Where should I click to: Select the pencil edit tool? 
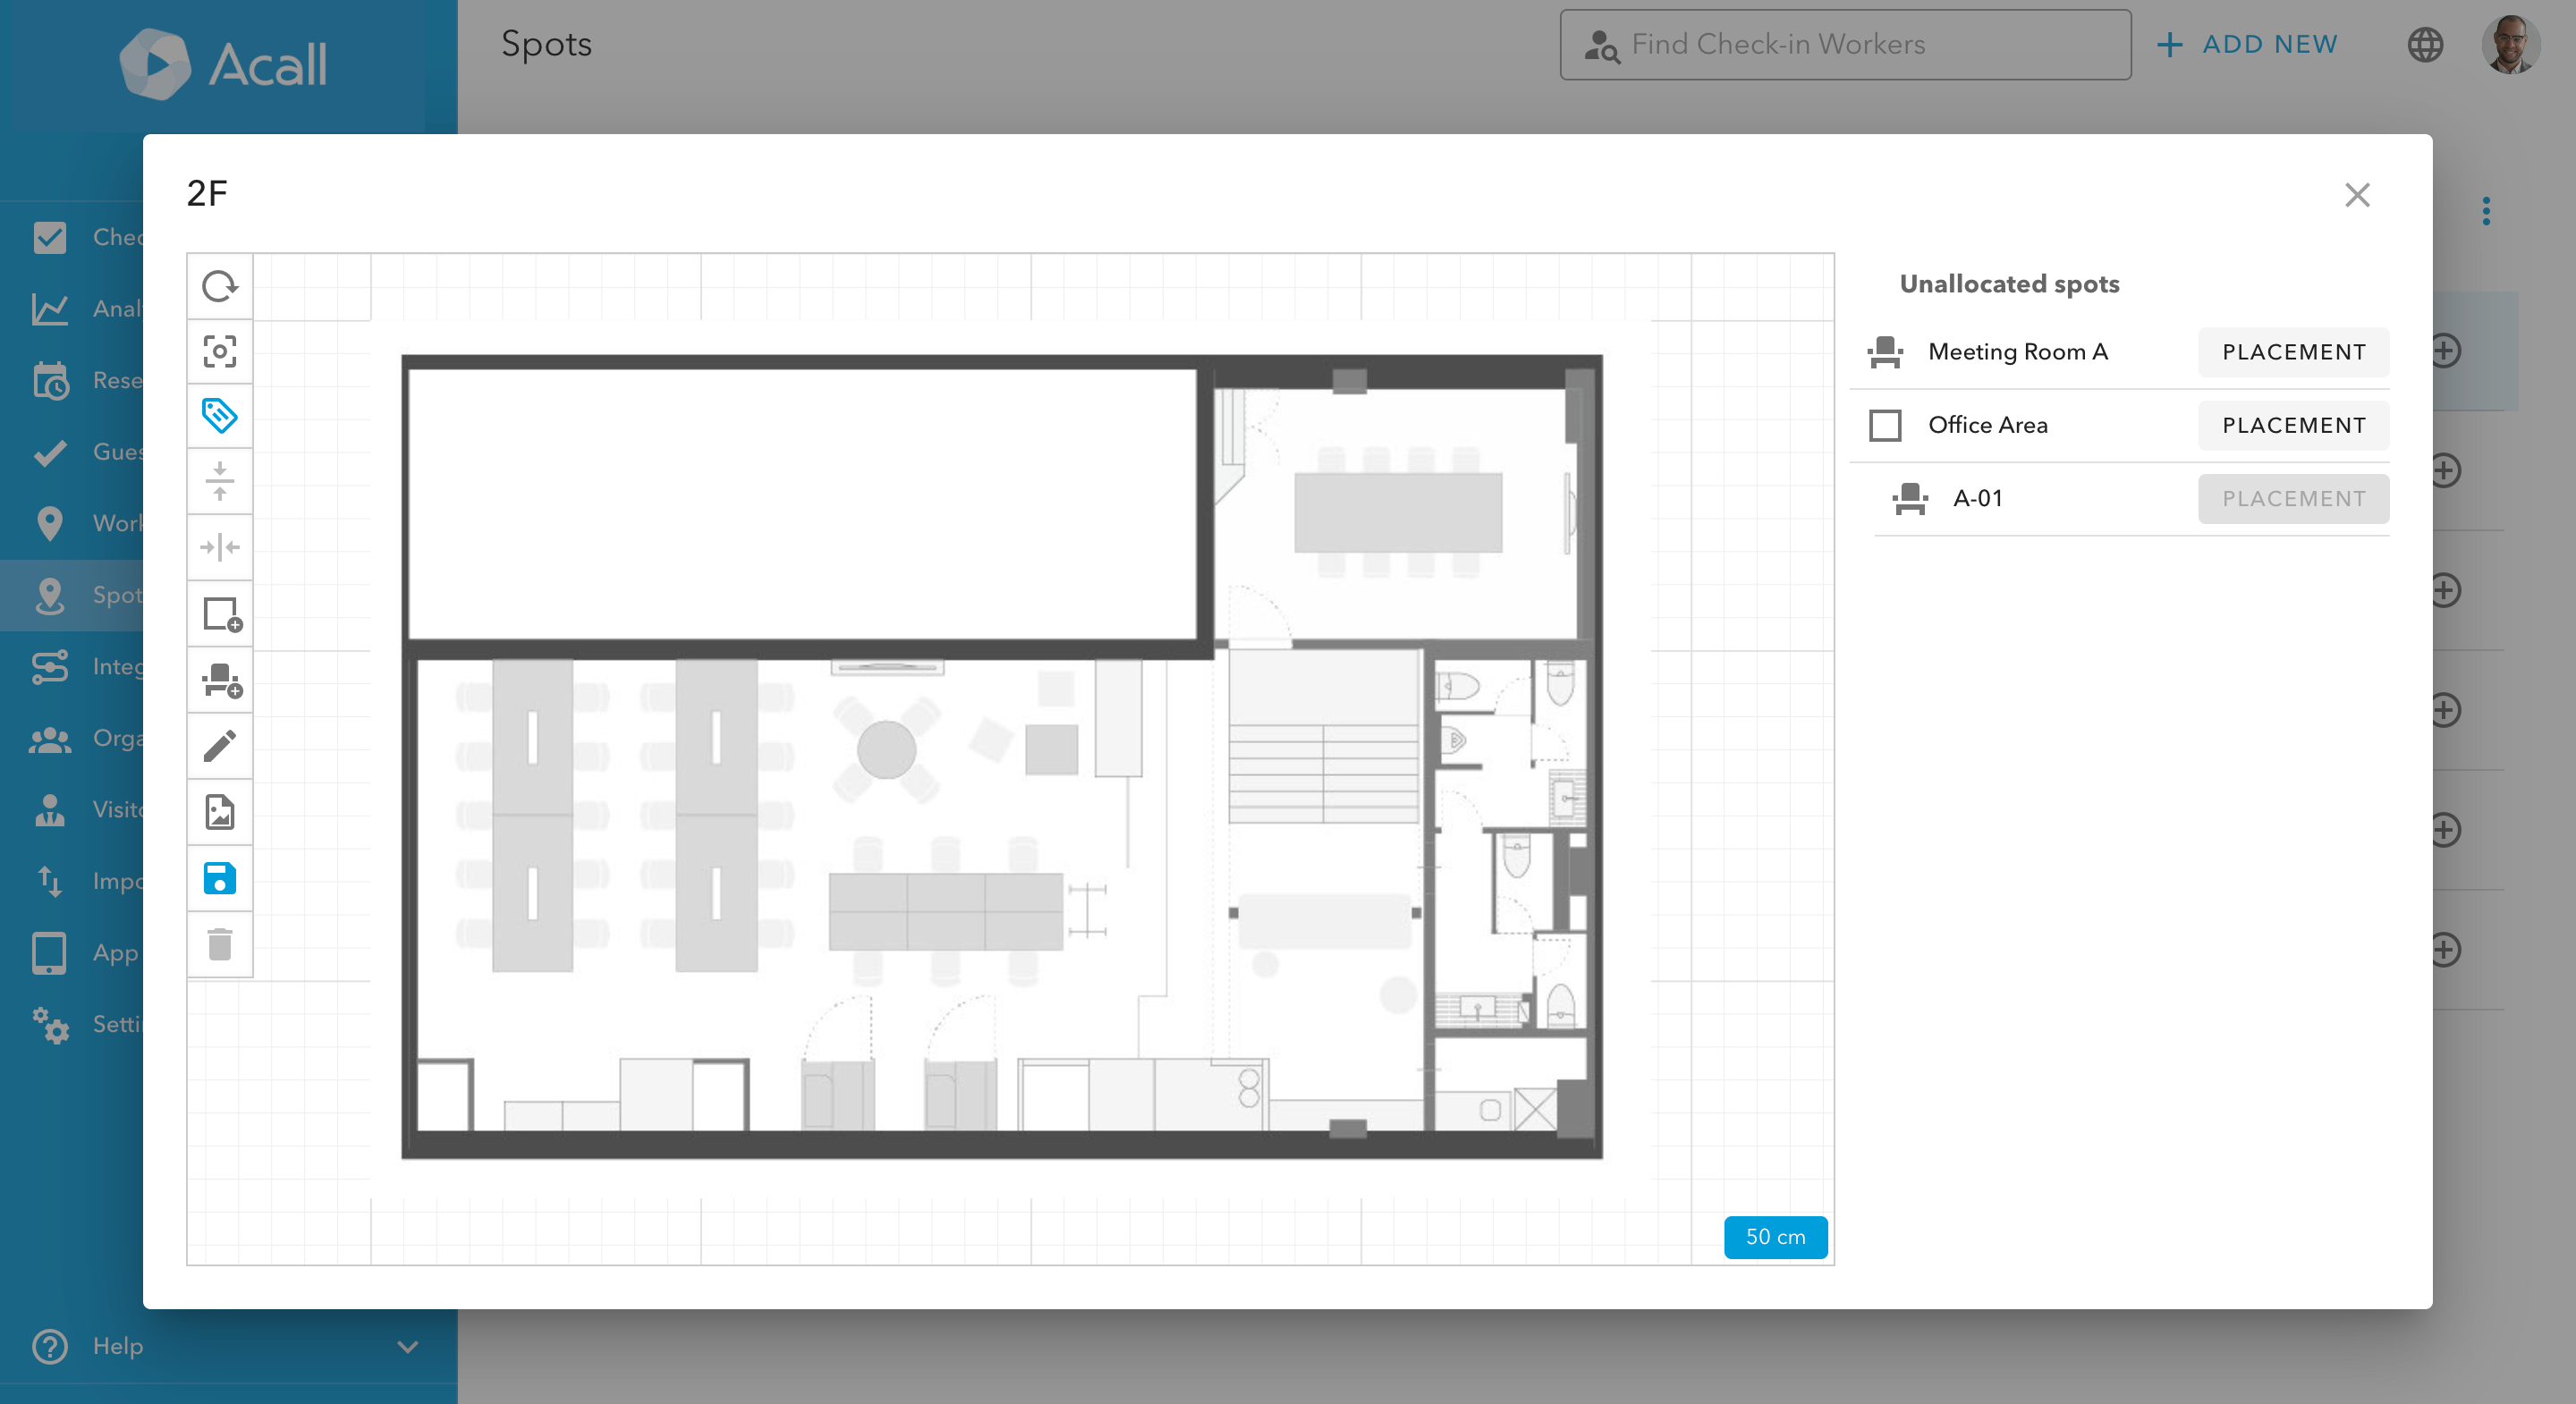tap(219, 746)
